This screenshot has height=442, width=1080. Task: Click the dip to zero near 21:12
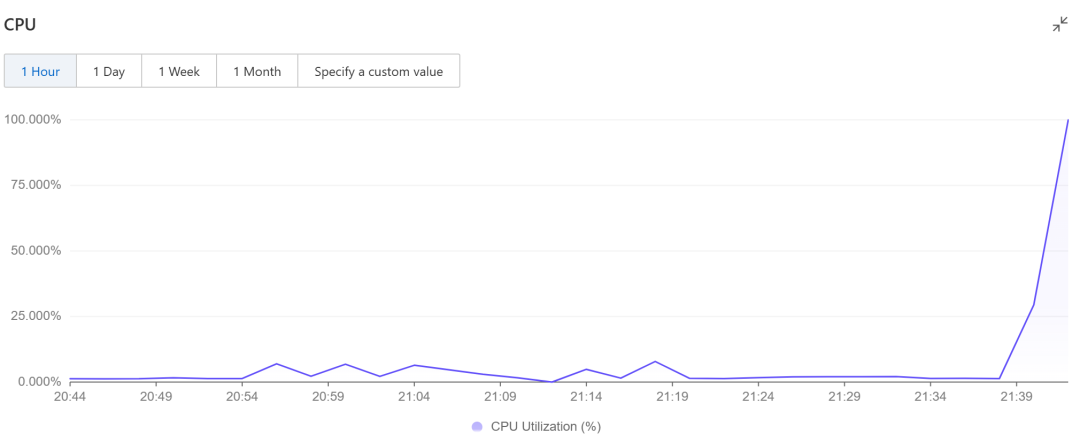coord(552,381)
